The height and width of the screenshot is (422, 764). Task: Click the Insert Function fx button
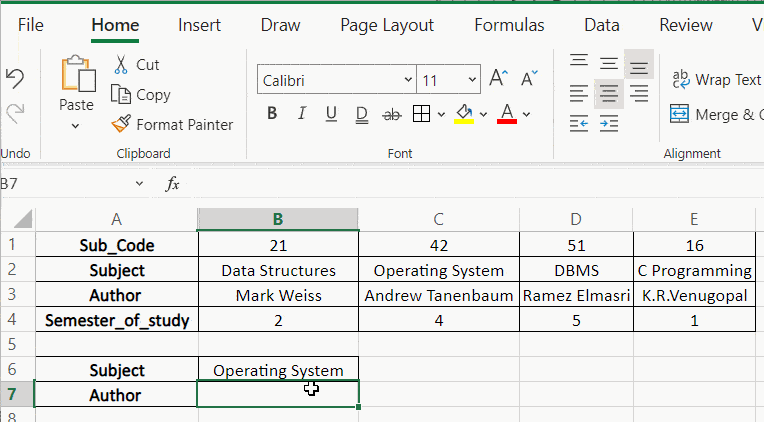click(172, 184)
